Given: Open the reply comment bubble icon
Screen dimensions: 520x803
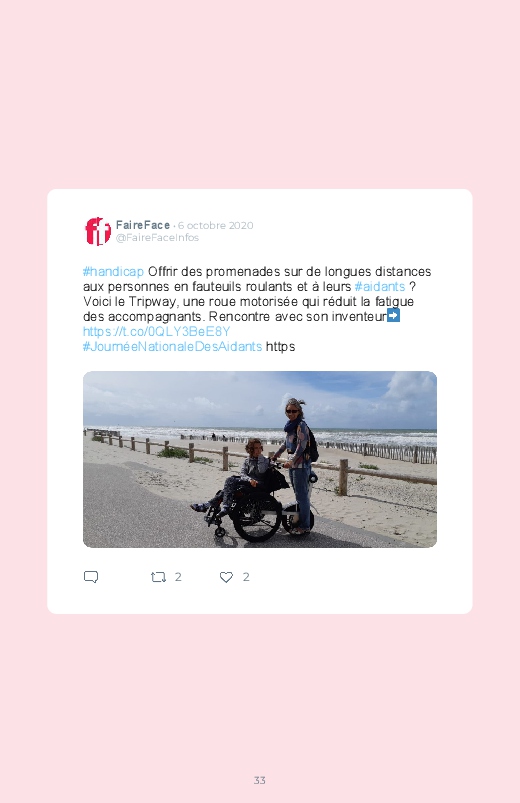Looking at the screenshot, I should [91, 577].
